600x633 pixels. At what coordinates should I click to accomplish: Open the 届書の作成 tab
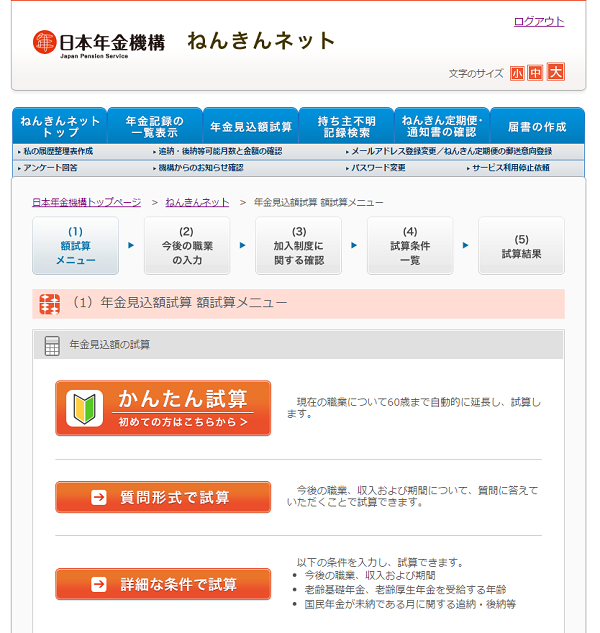537,126
